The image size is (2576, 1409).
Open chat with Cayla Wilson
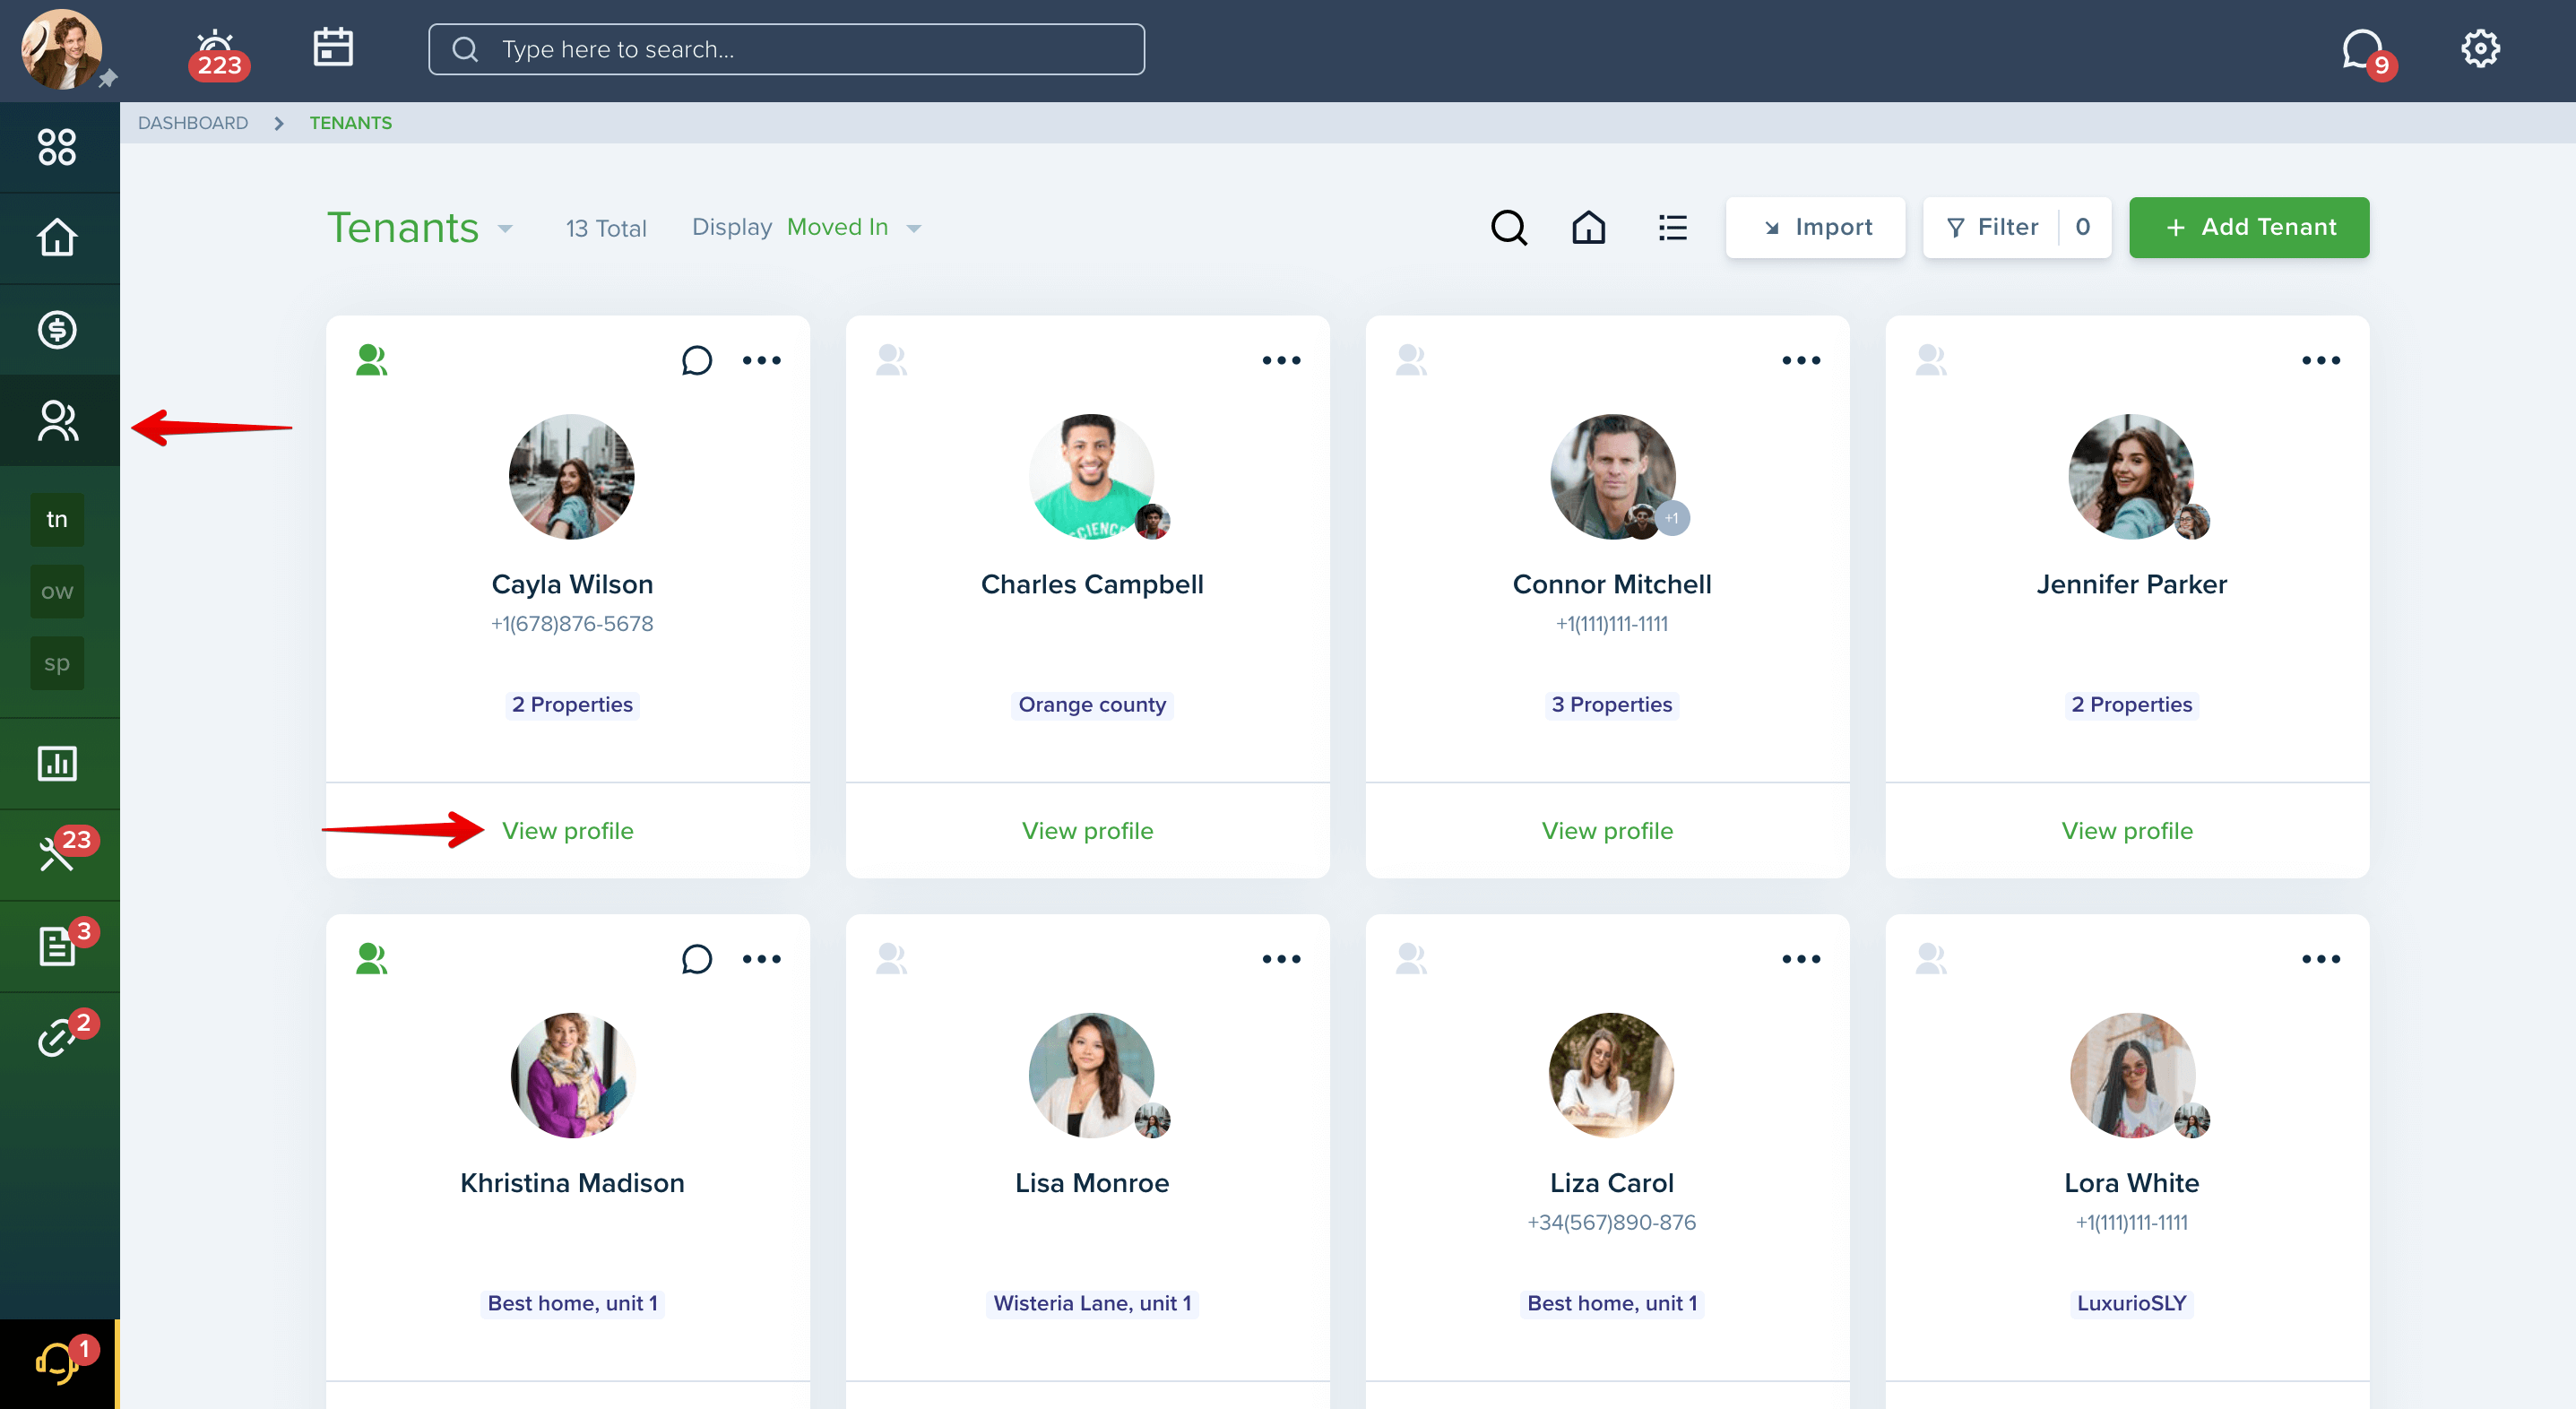697,360
